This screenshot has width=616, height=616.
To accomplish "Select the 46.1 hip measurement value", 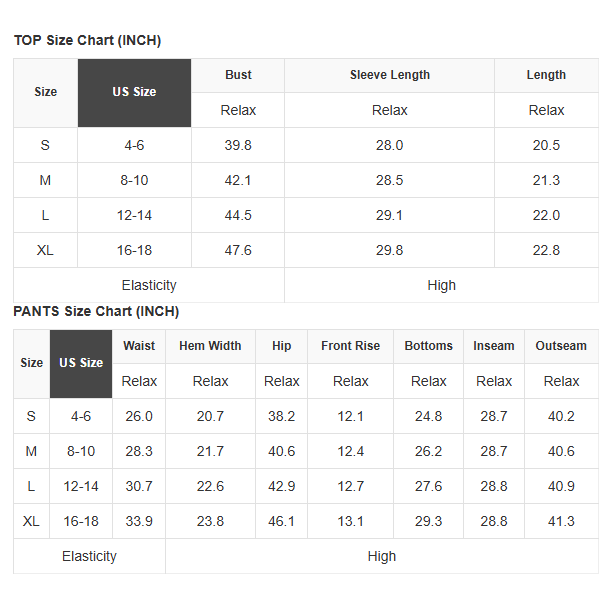I will click(282, 521).
